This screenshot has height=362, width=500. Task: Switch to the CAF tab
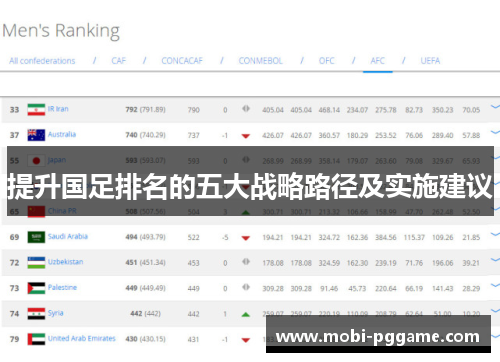[x=119, y=61]
